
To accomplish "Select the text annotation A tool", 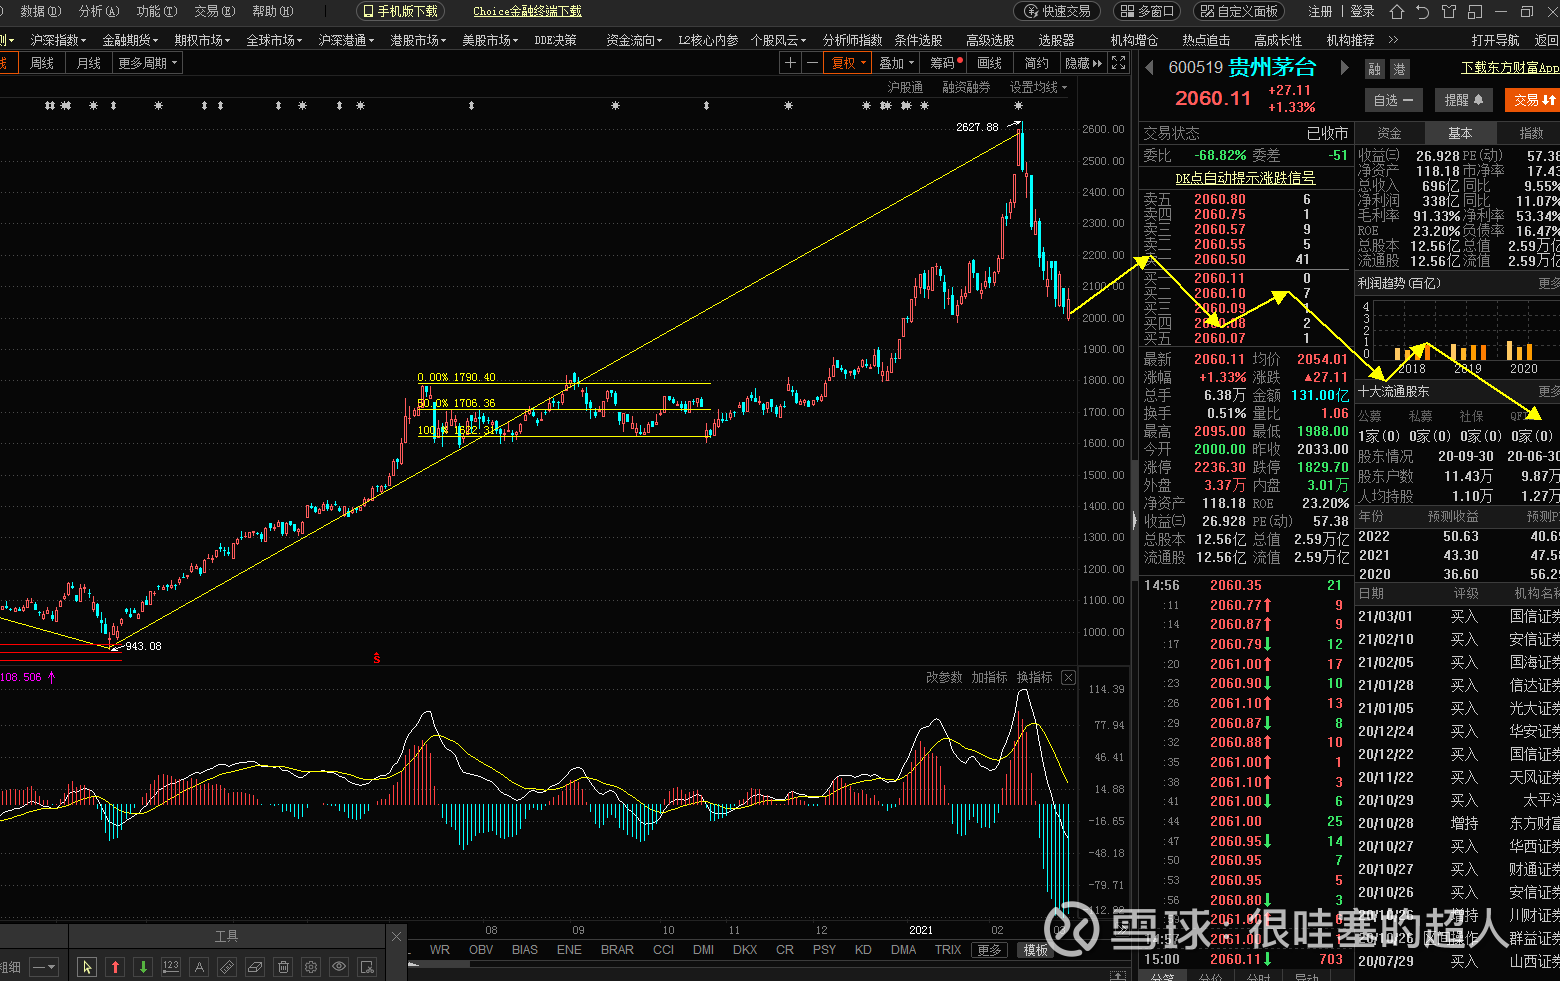I will pyautogui.click(x=199, y=967).
